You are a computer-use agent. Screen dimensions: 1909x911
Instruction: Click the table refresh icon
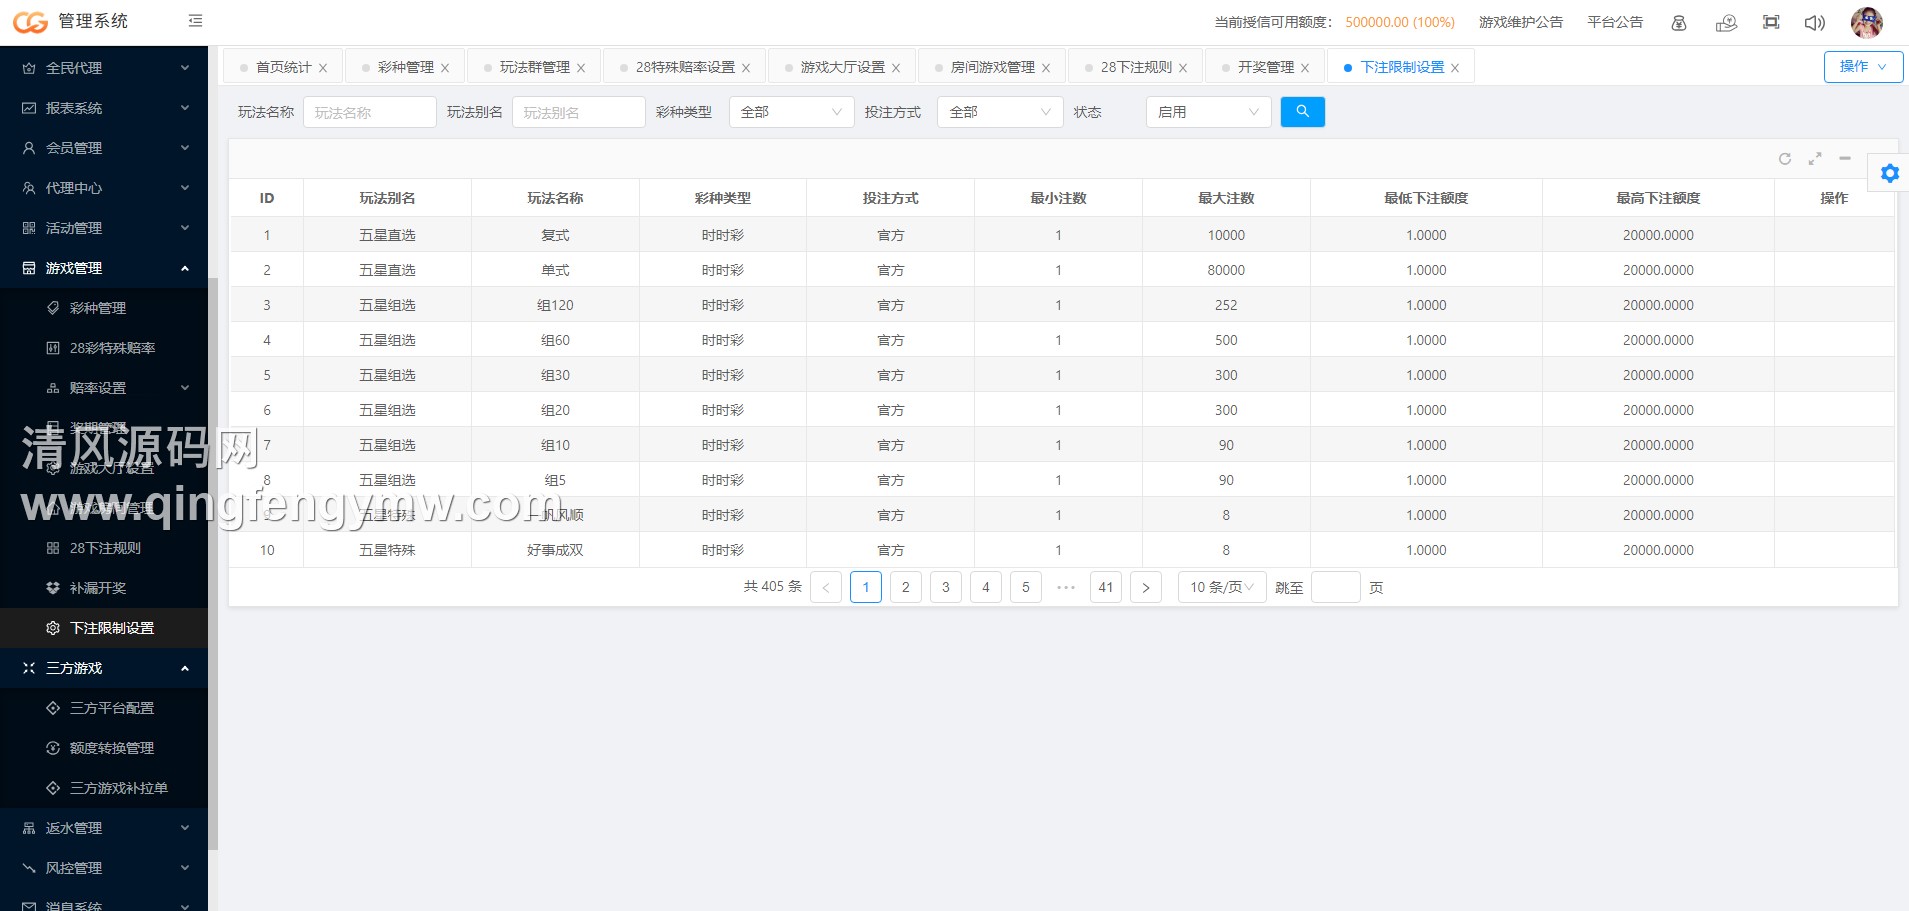(x=1784, y=159)
